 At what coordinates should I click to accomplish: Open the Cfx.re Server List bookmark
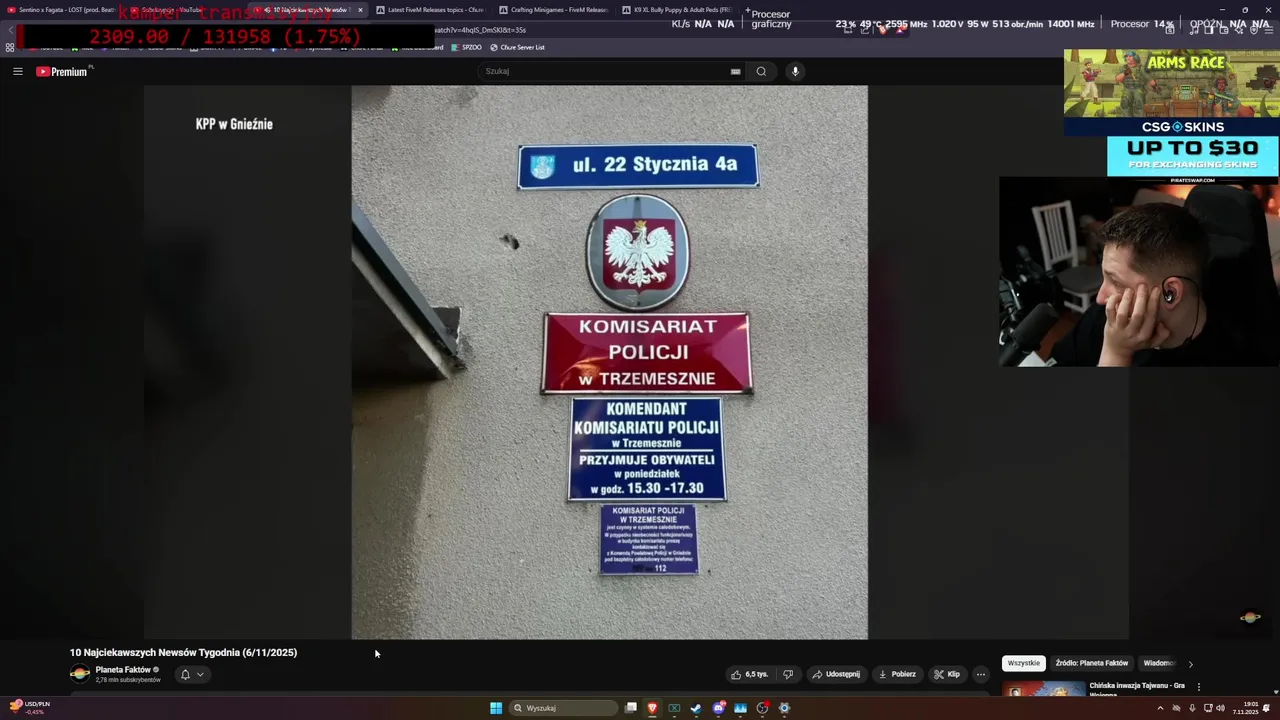click(x=517, y=47)
